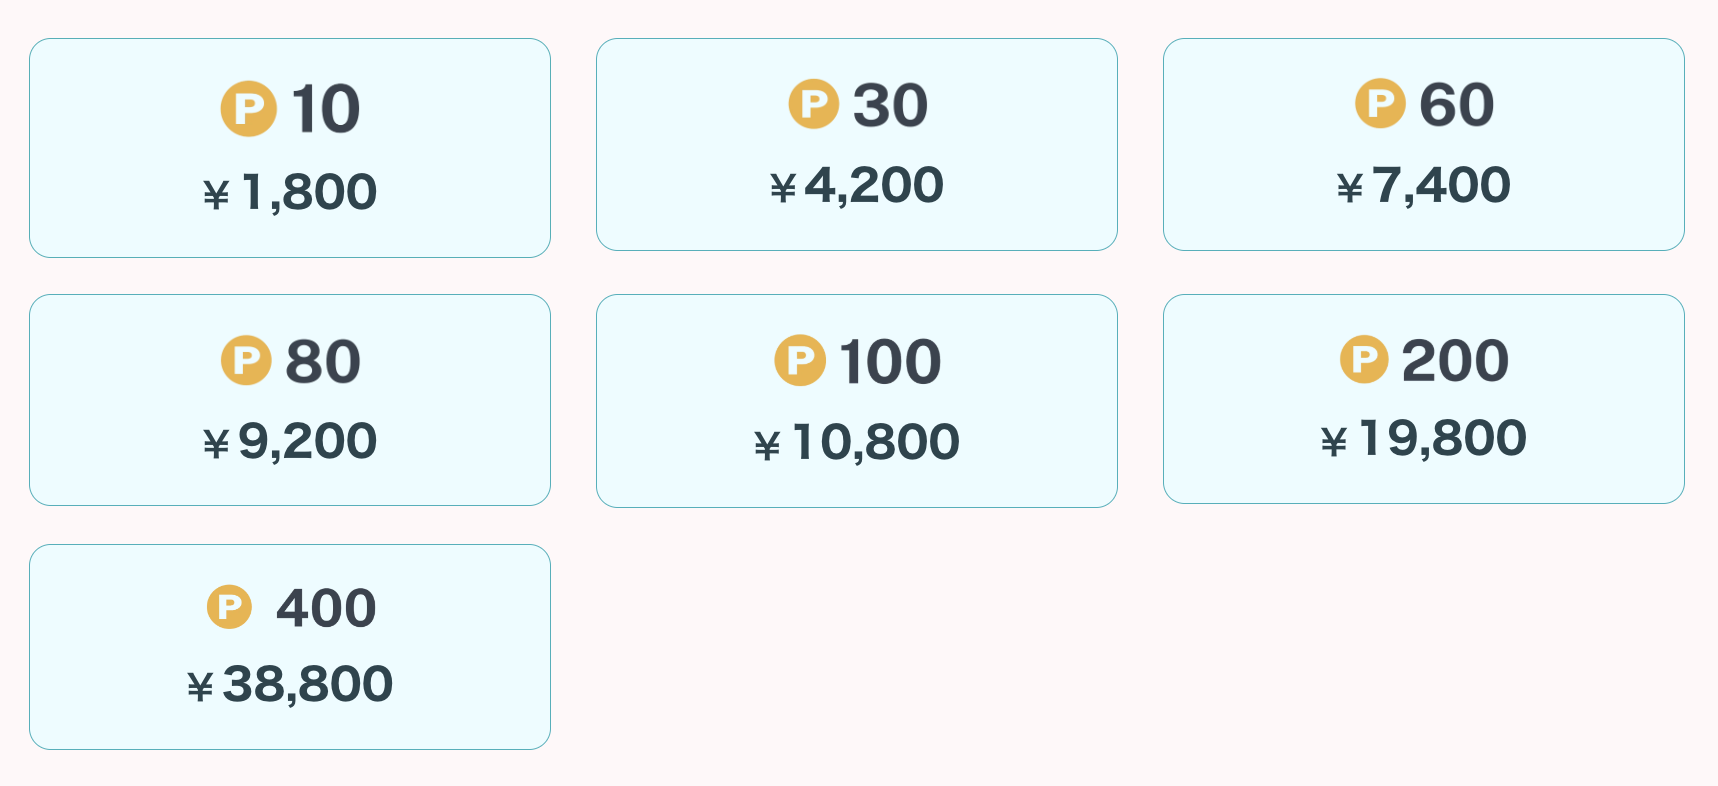Screen dimensions: 1718x786
Task: Click the gold P coin beside 10
Action: [248, 108]
